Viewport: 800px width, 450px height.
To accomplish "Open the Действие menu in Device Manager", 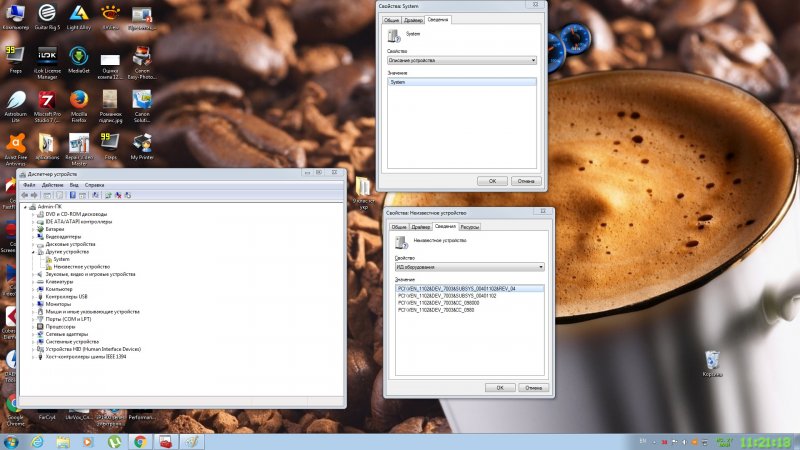I will 53,185.
